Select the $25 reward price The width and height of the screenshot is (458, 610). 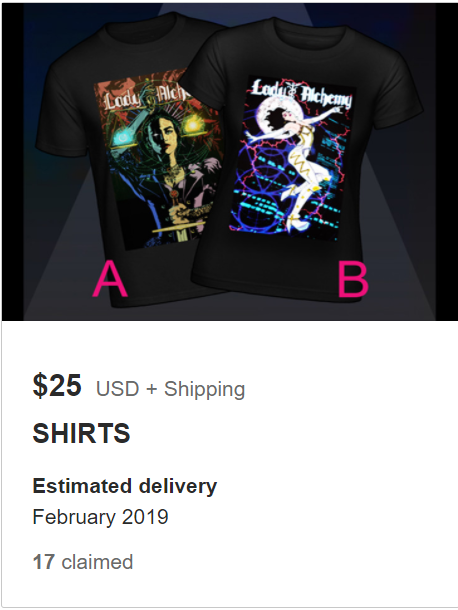pyautogui.click(x=57, y=385)
